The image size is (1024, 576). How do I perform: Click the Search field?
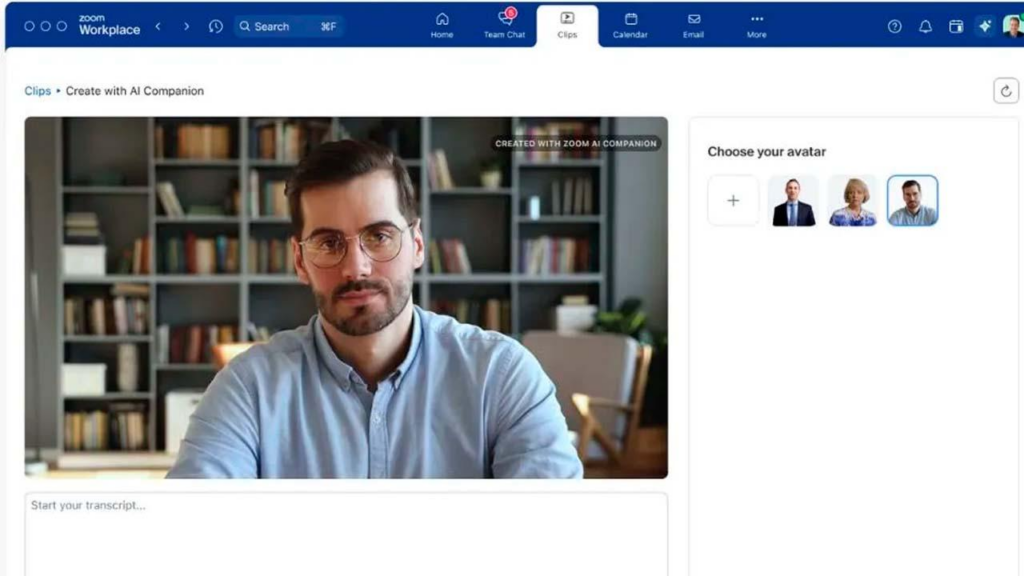pos(289,27)
